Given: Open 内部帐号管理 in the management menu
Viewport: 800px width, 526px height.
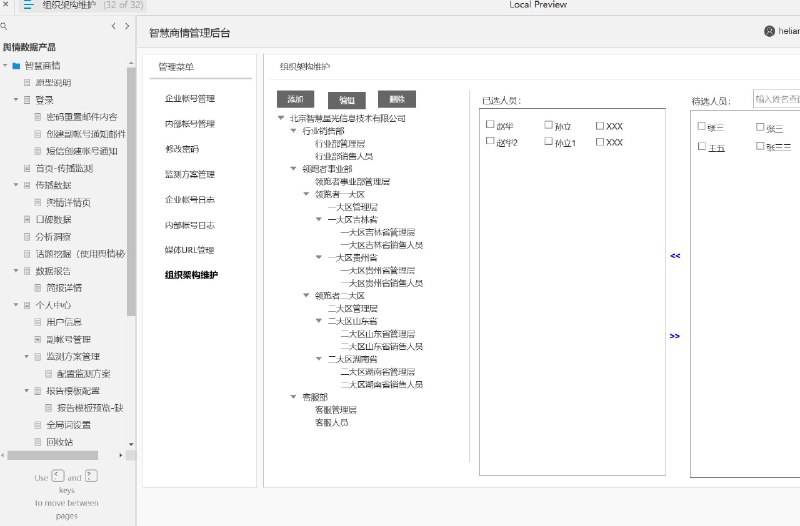Looking at the screenshot, I should (x=190, y=123).
